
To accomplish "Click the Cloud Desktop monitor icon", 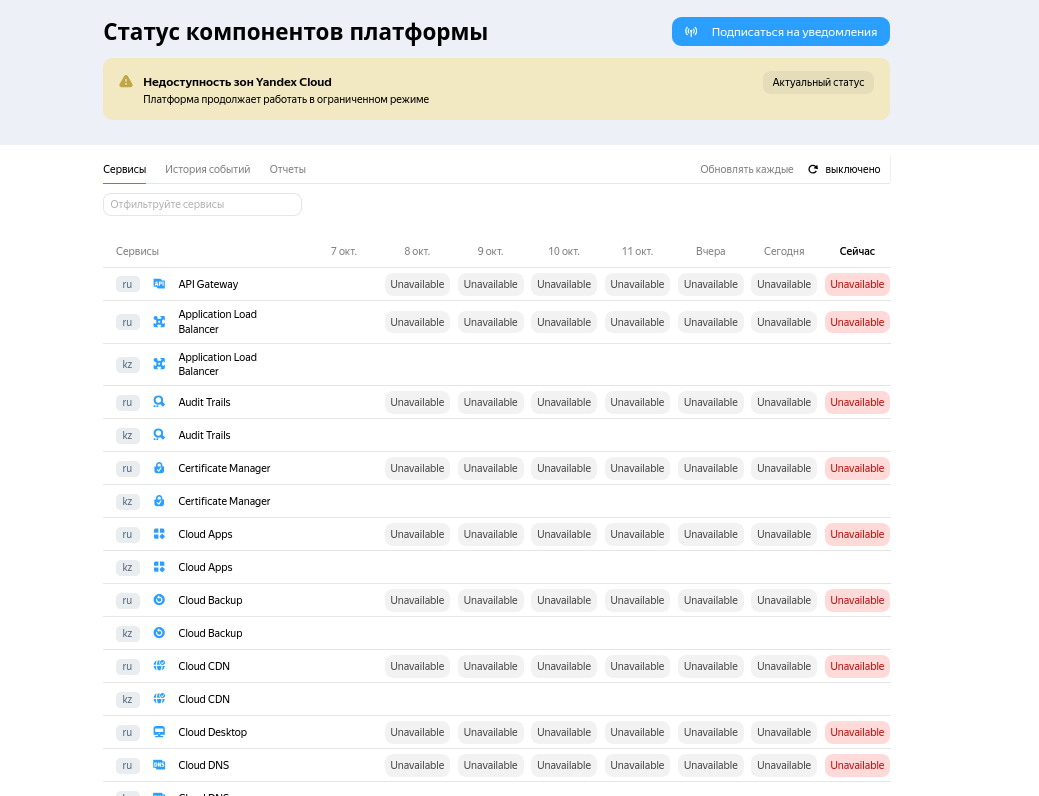I will [159, 732].
